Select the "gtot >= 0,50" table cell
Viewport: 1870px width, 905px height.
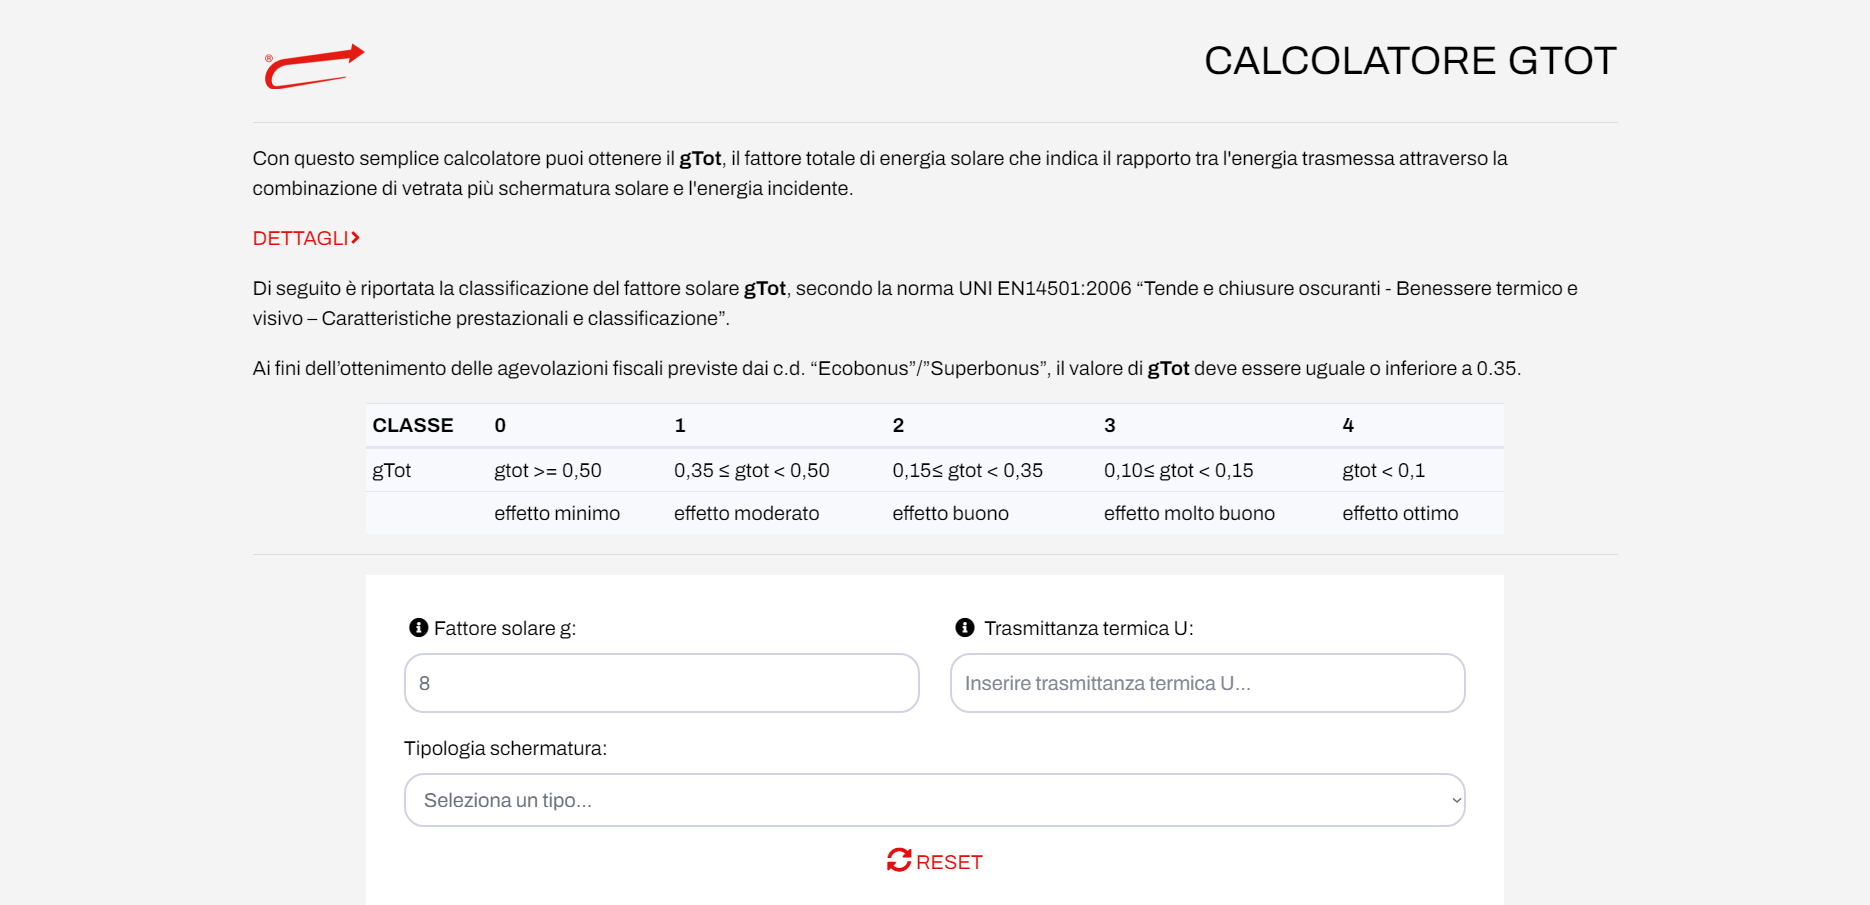pyautogui.click(x=548, y=470)
